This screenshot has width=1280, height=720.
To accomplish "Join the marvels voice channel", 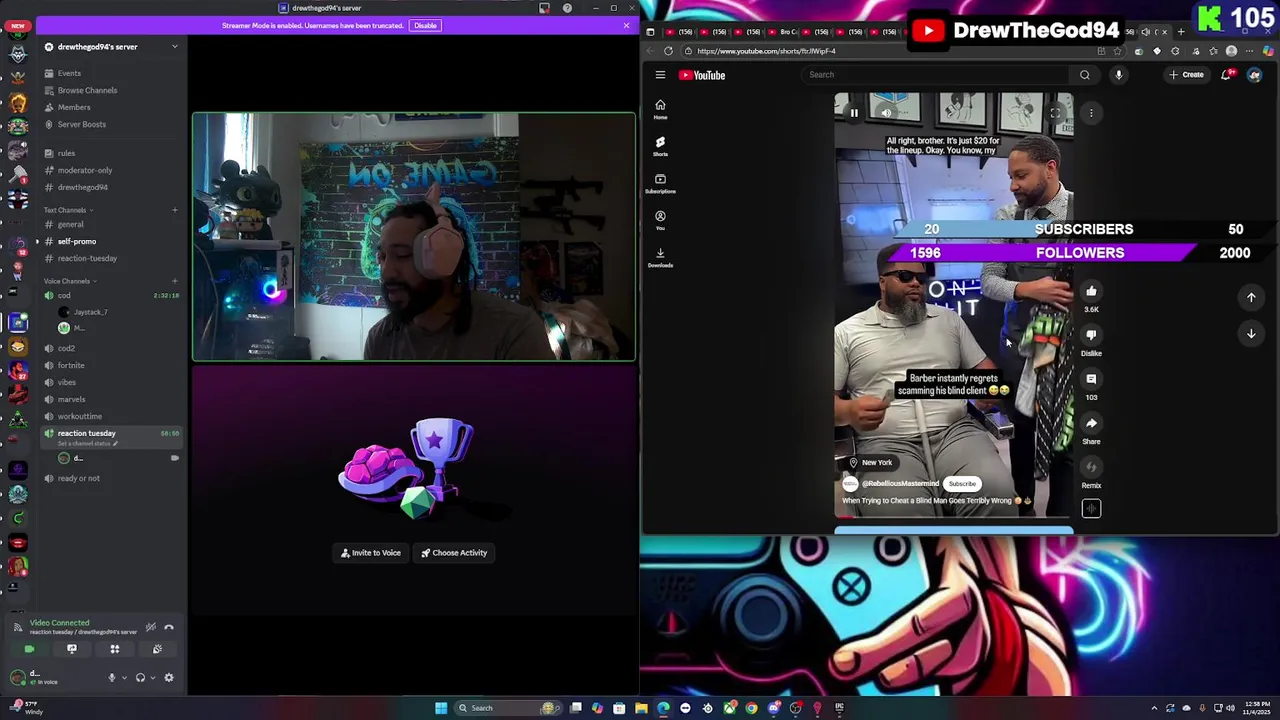I will click(71, 399).
